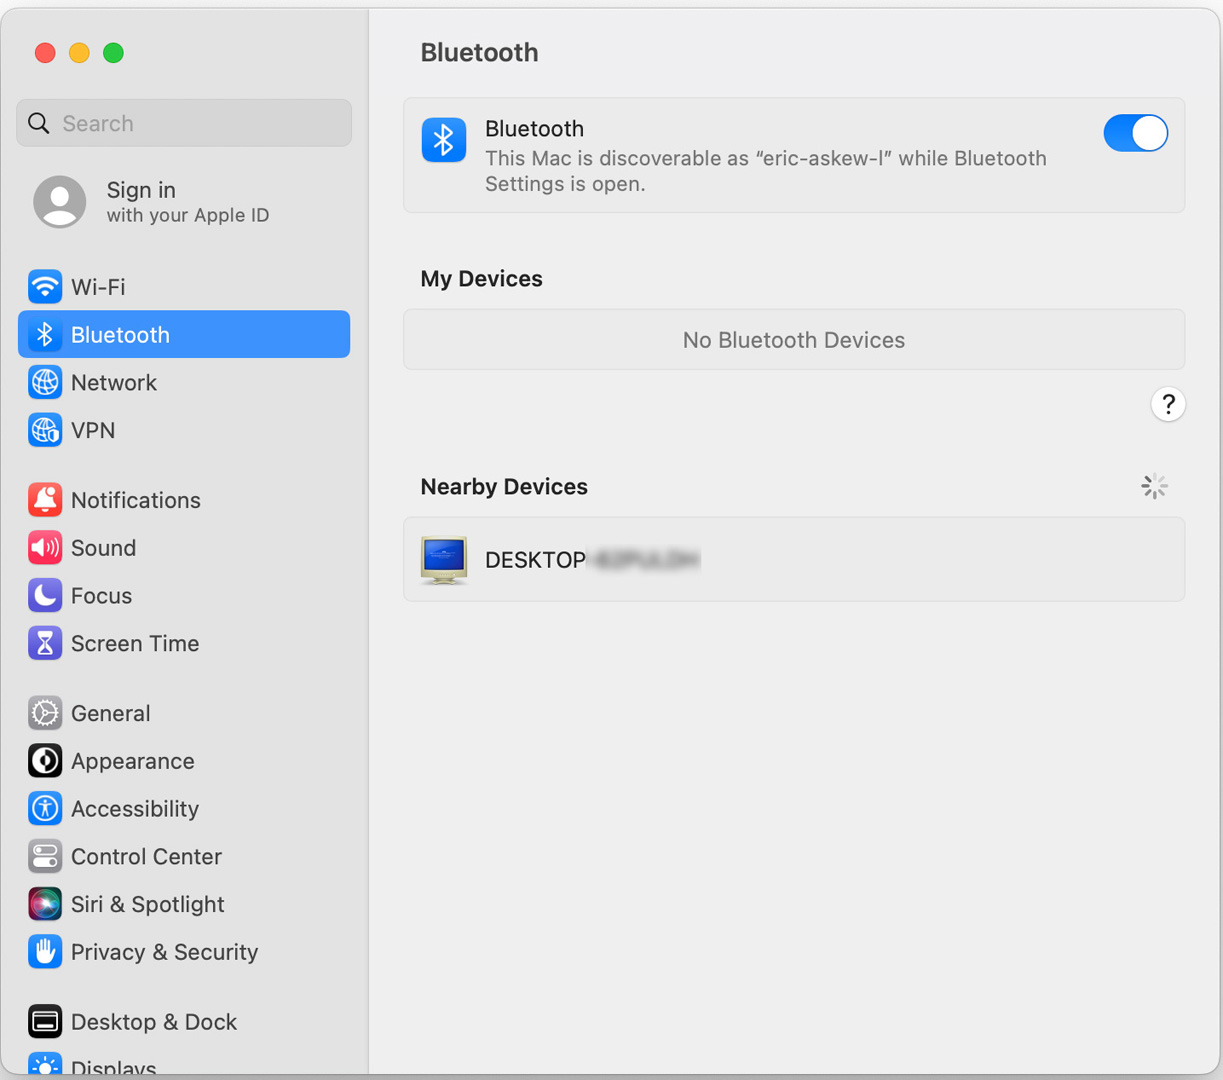Open the General settings pane
The image size is (1223, 1080).
[110, 714]
